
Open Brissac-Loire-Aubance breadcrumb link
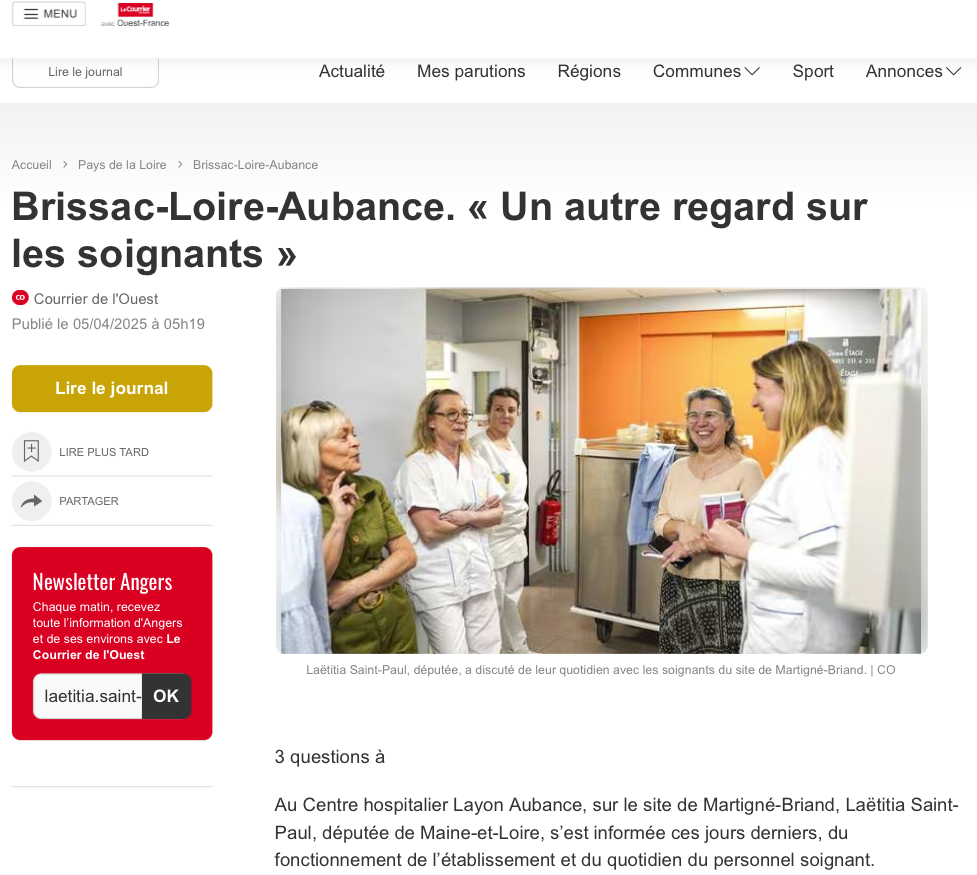point(255,165)
